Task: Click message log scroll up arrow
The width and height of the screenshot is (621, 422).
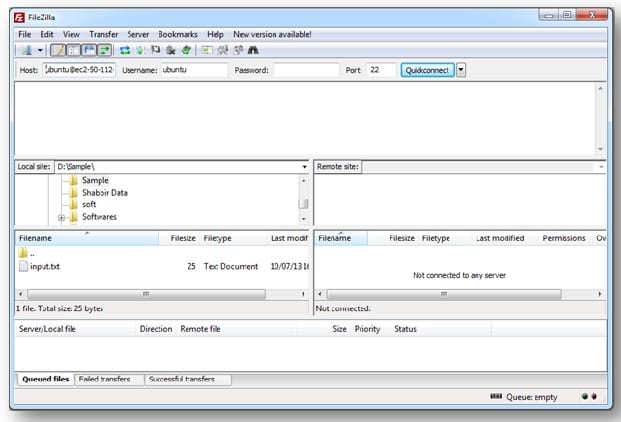Action: coord(600,88)
